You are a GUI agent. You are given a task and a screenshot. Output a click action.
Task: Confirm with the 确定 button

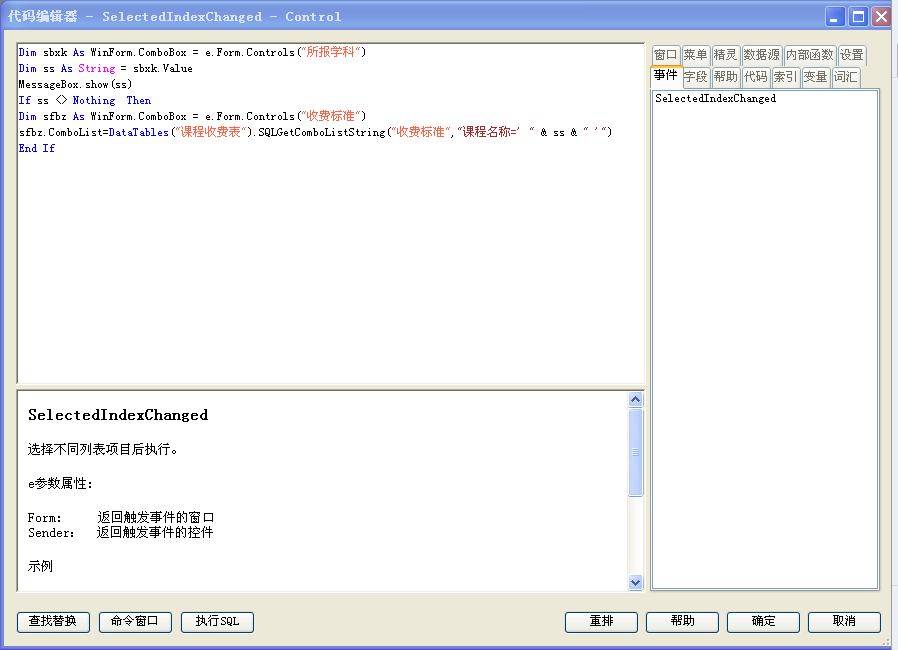point(763,622)
